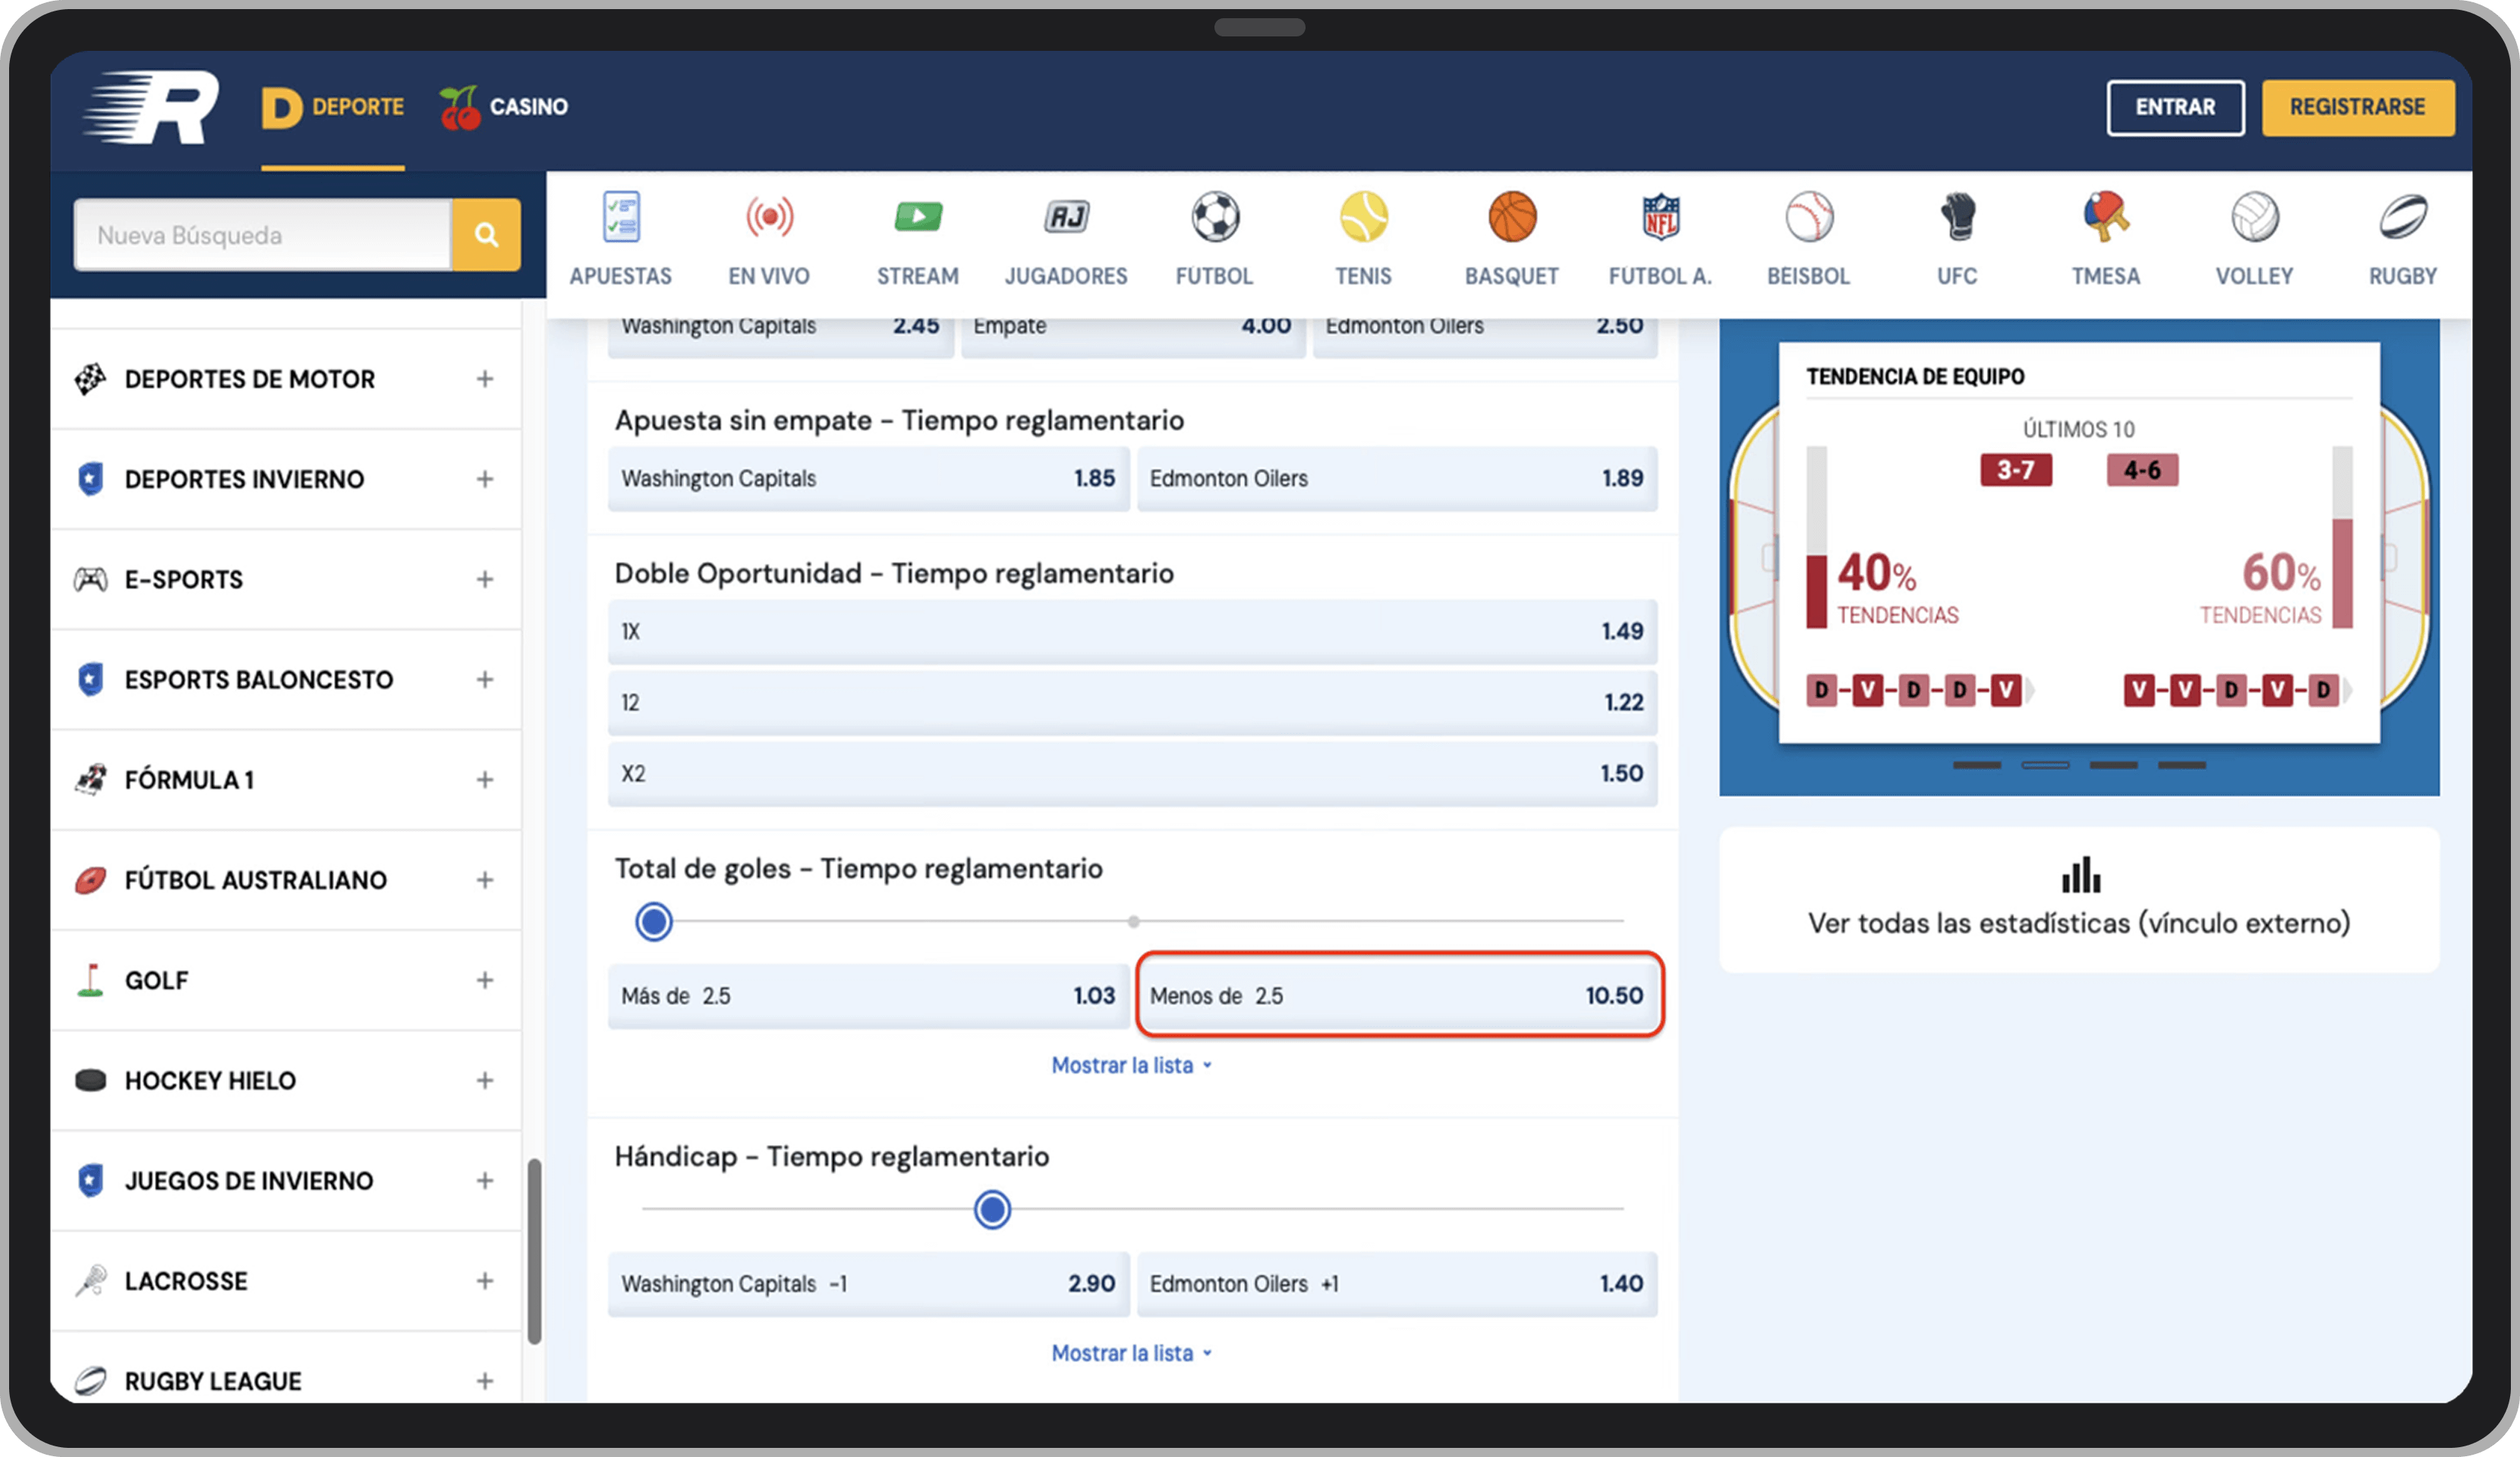Open the Tenis sport category icon
The height and width of the screenshot is (1457, 2520).
1363,218
